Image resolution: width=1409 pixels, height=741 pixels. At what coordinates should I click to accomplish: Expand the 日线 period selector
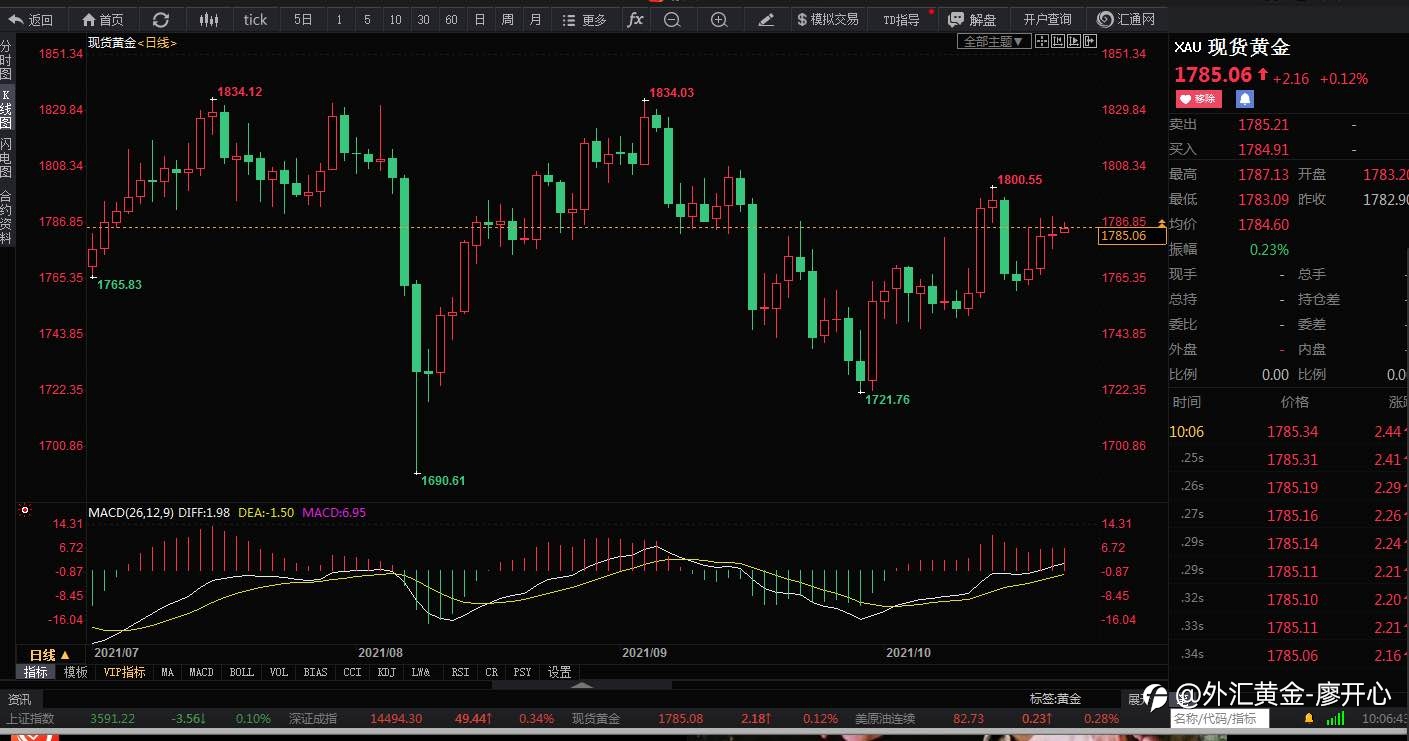coord(50,654)
